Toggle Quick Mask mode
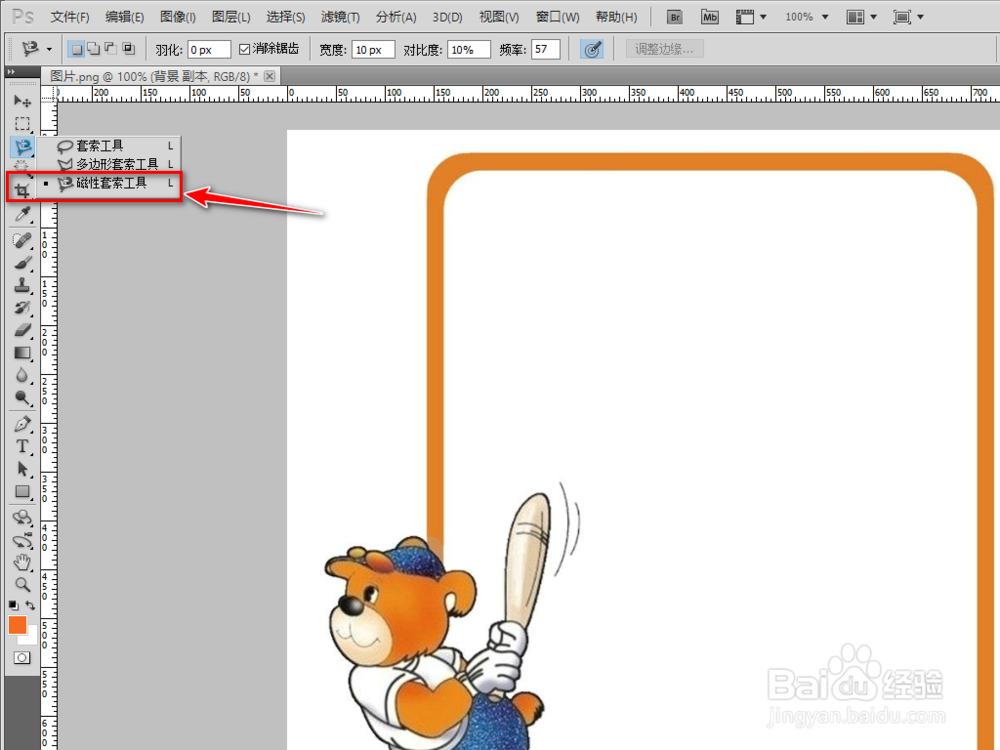Image resolution: width=1000 pixels, height=750 pixels. point(22,658)
